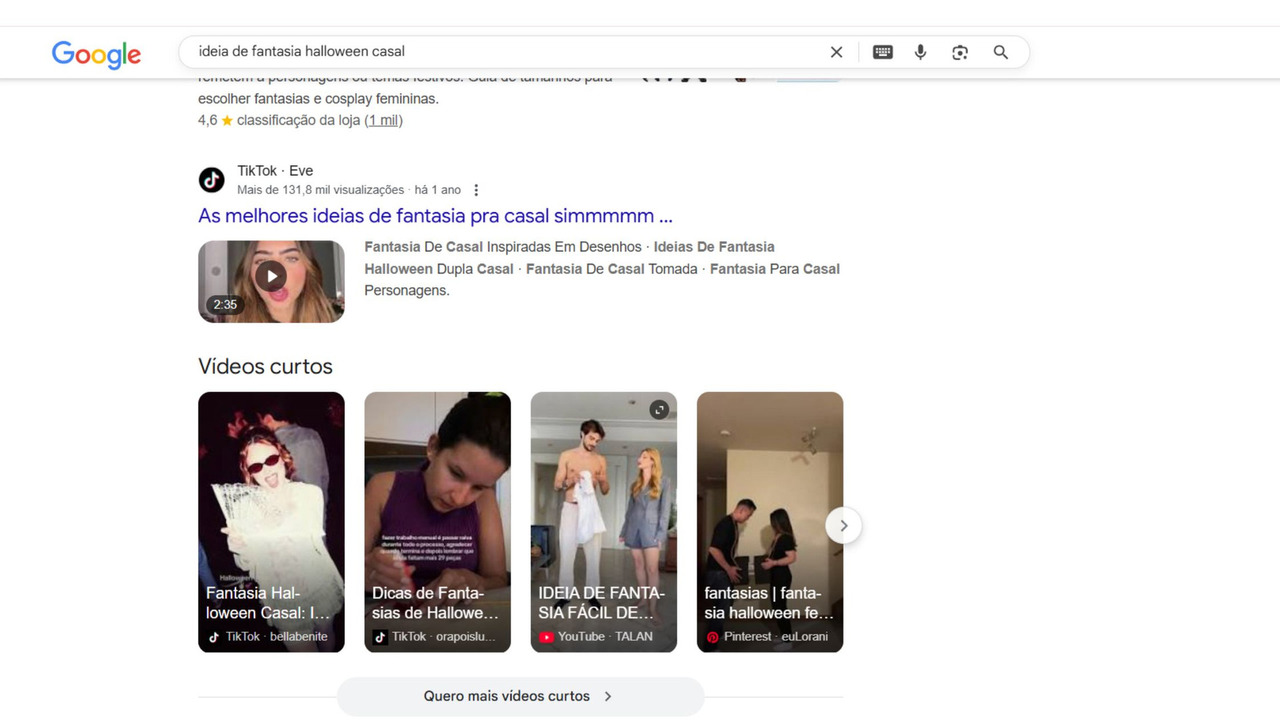Click the YouTube icon on the TALAN video
Viewport: 1280px width, 720px height.
(546, 636)
